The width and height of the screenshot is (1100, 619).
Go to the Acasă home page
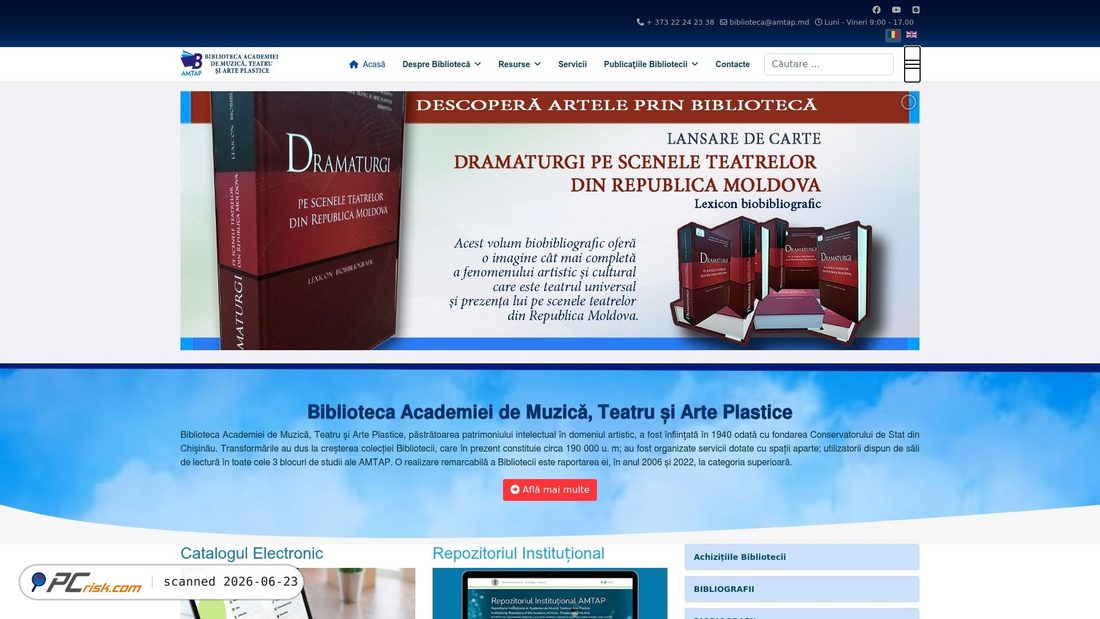point(367,64)
